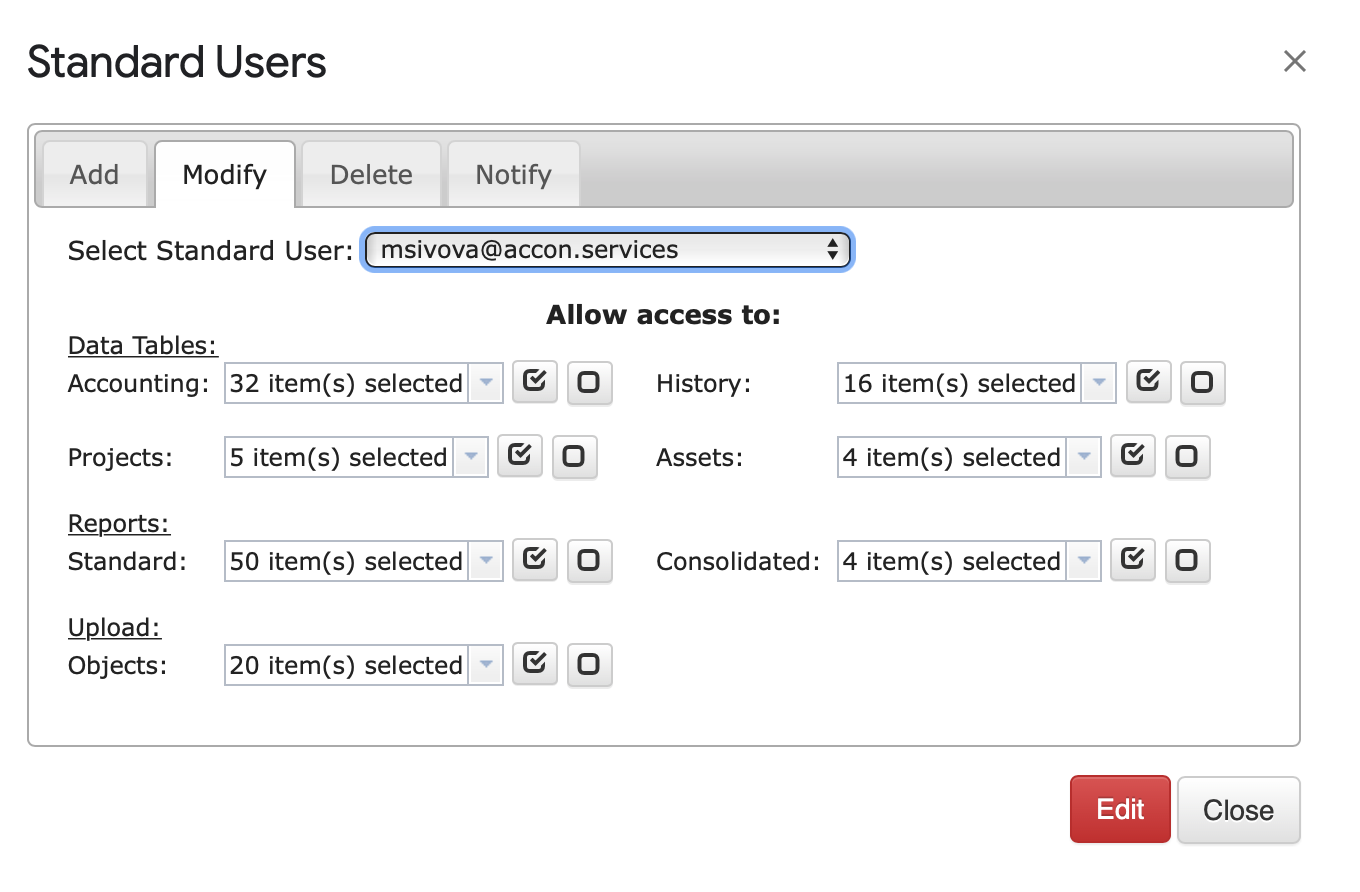Open the Delete tab
Image resolution: width=1360 pixels, height=892 pixels.
point(371,174)
